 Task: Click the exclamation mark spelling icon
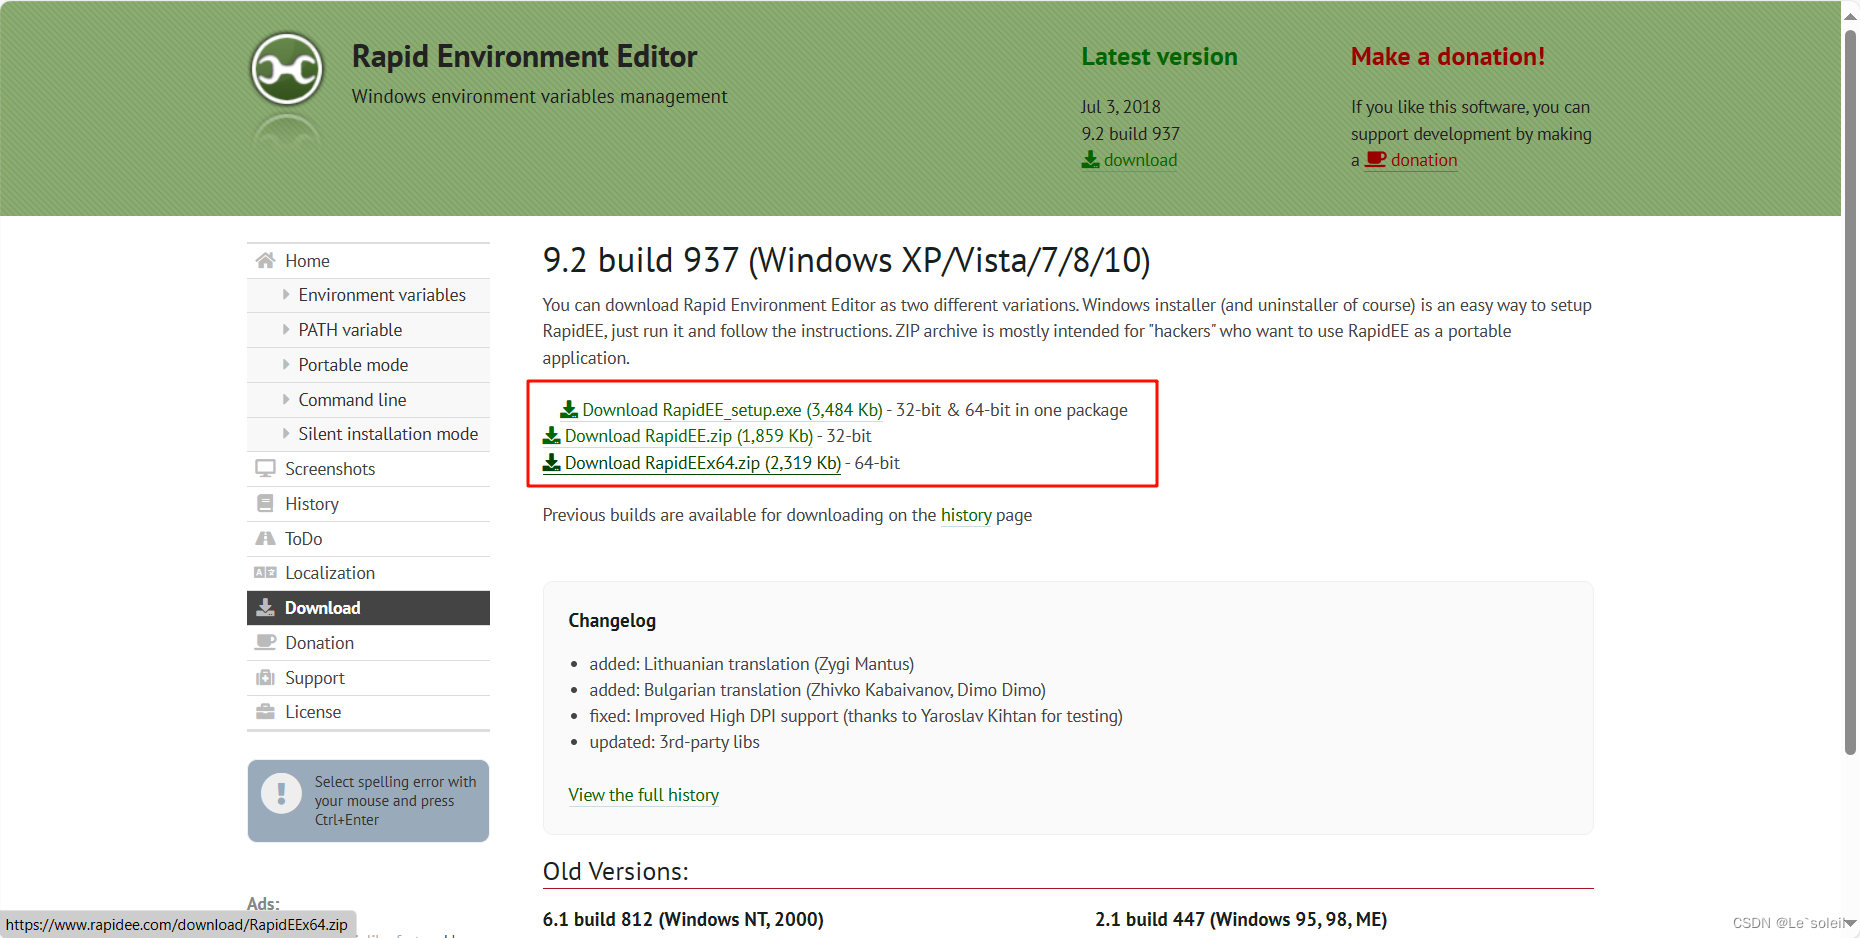(x=281, y=793)
